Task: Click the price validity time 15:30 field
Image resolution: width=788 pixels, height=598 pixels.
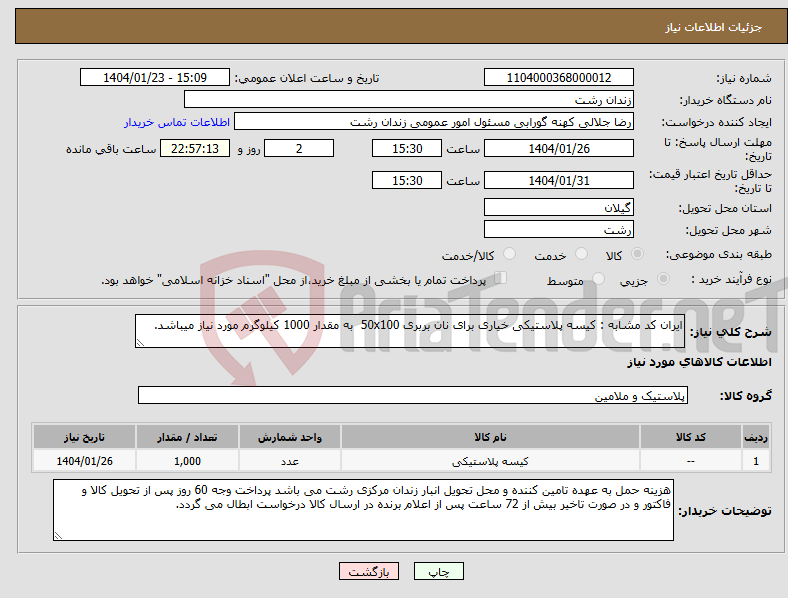Action: (407, 180)
